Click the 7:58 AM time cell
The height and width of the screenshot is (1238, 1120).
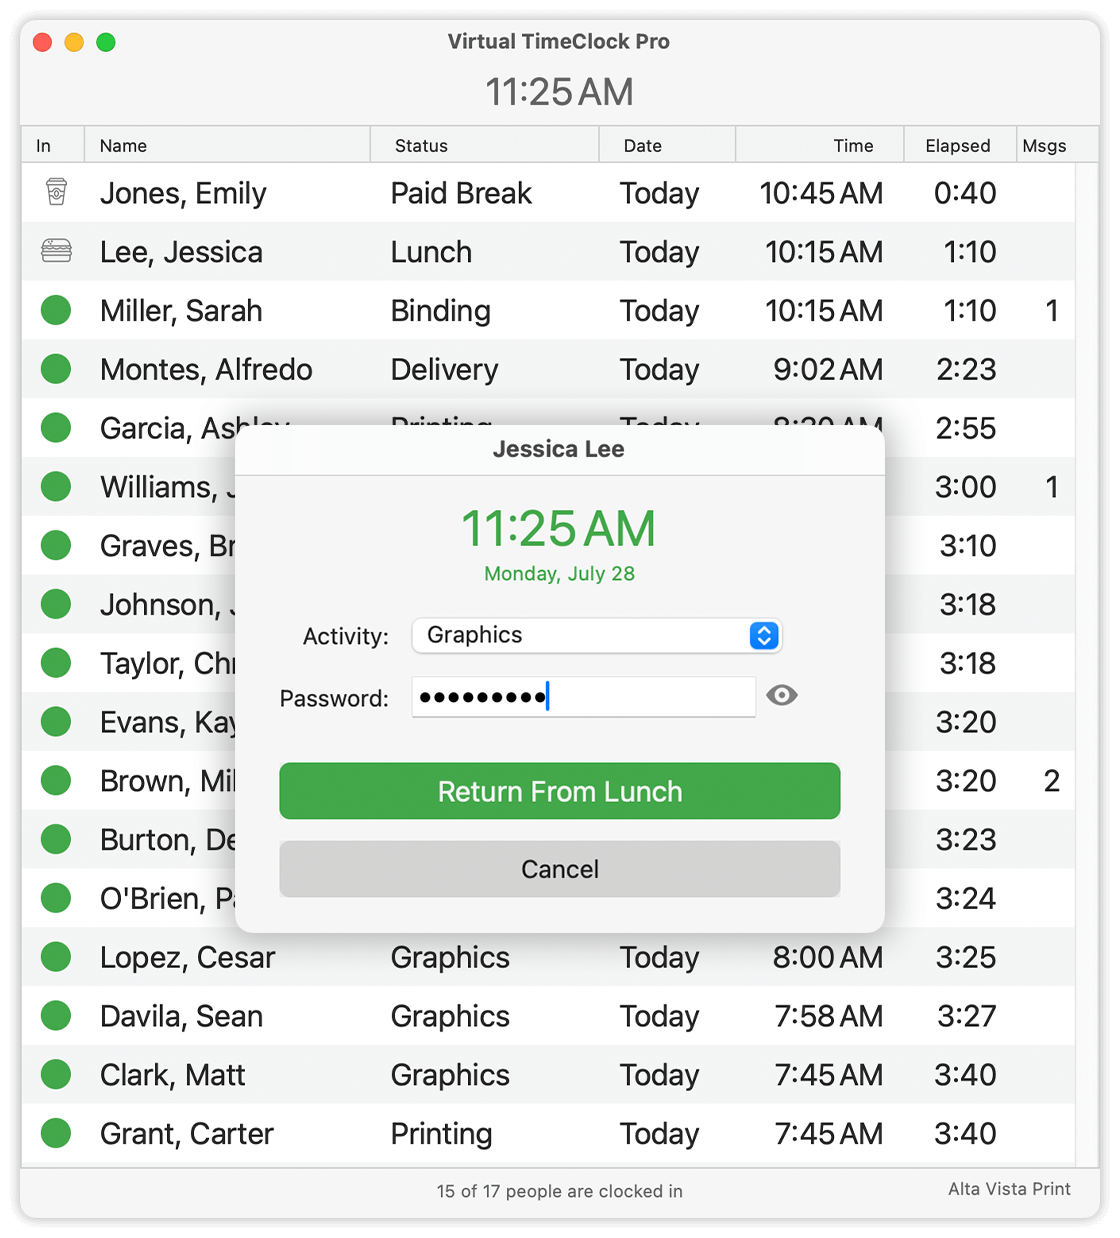(x=828, y=1017)
